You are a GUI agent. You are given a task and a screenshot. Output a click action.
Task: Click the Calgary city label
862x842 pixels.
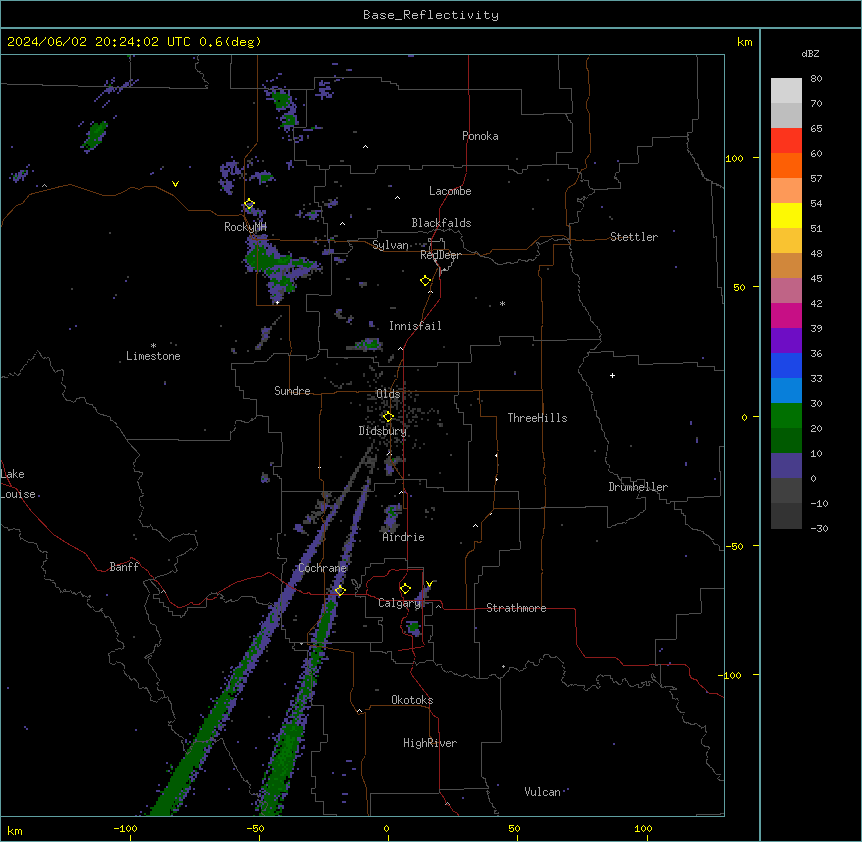coord(399,603)
